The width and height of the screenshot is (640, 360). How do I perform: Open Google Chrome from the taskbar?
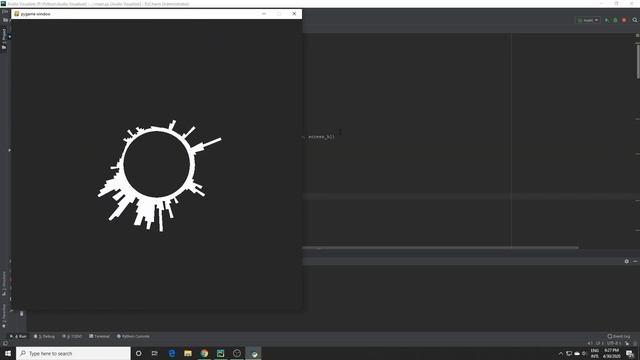(204, 353)
